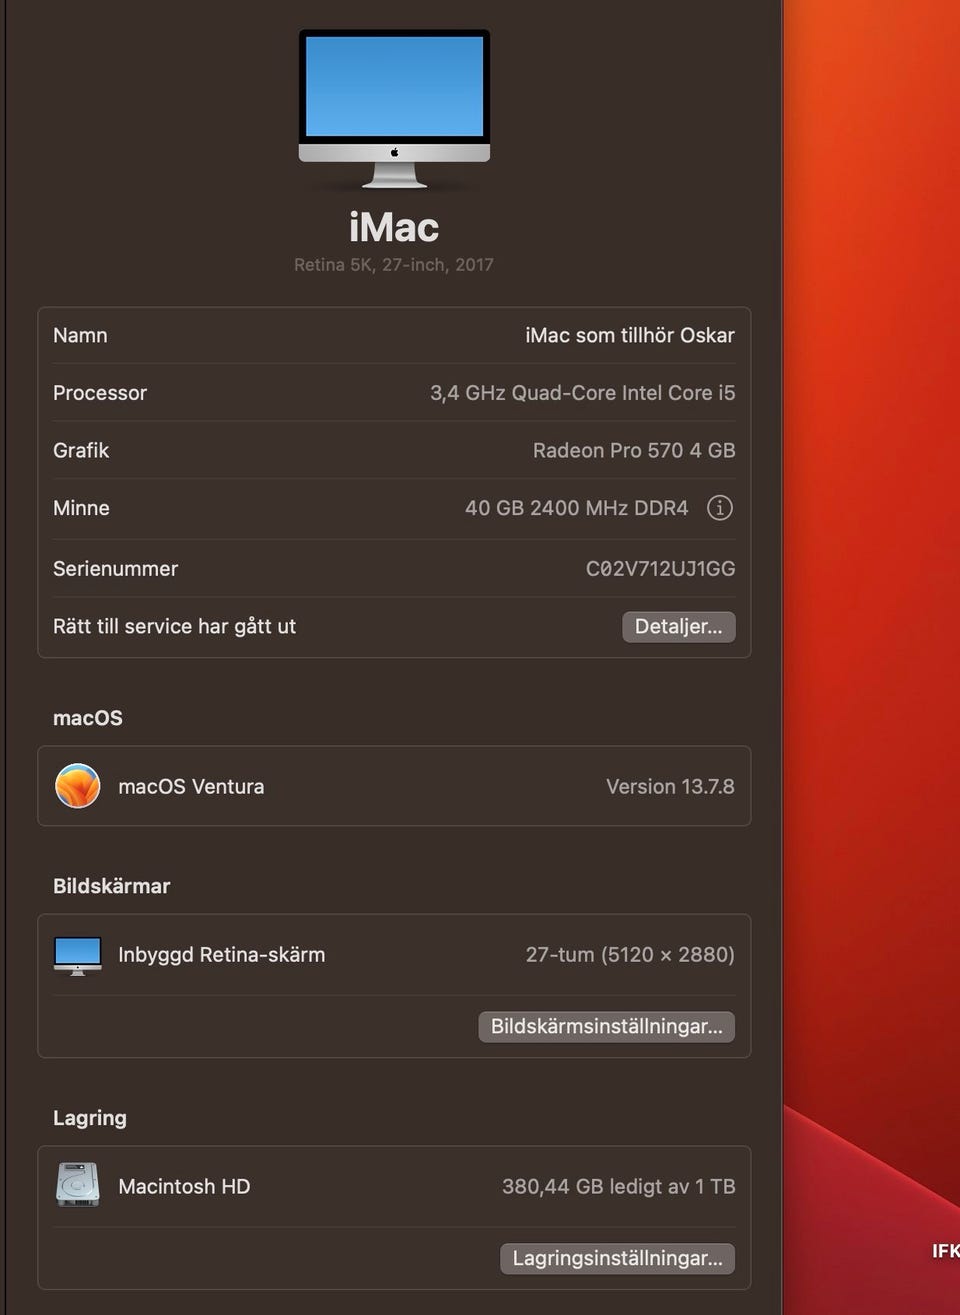The width and height of the screenshot is (960, 1315).
Task: Click Macintosh HD disk name
Action: coord(184,1187)
